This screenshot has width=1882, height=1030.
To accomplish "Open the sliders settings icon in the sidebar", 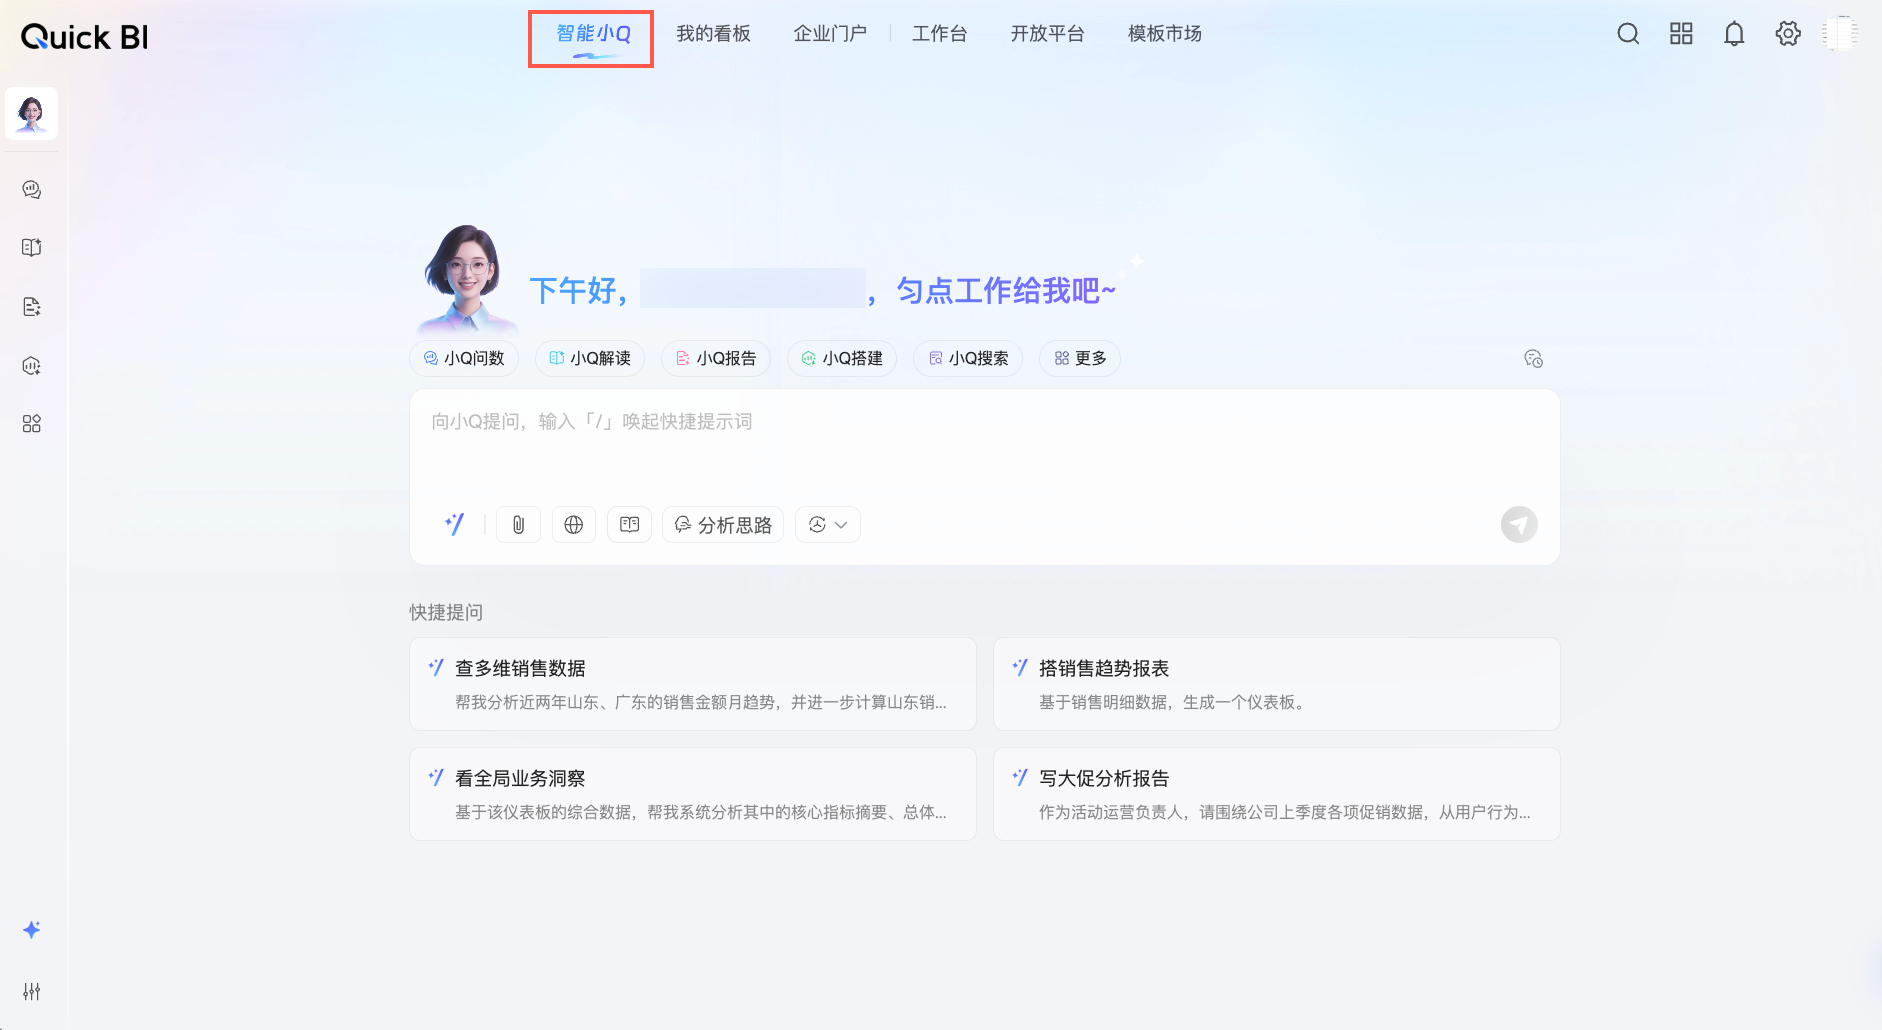I will 32,991.
